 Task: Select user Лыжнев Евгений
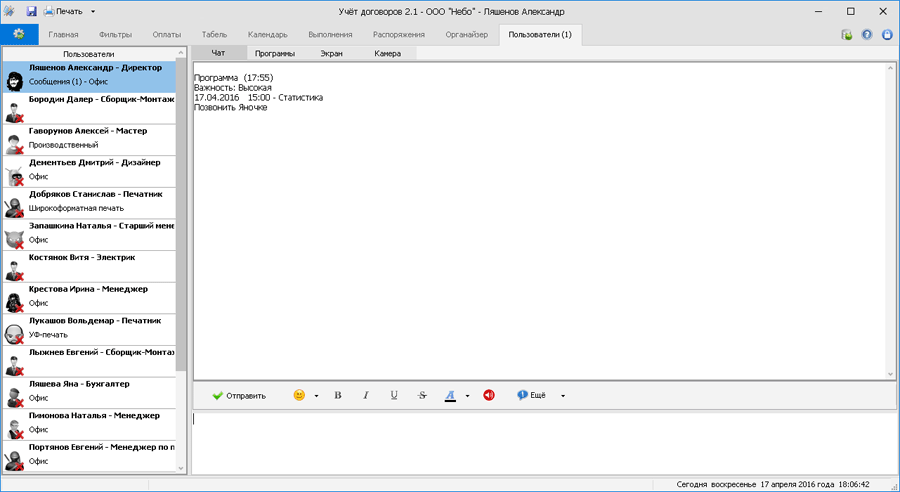pyautogui.click(x=89, y=361)
